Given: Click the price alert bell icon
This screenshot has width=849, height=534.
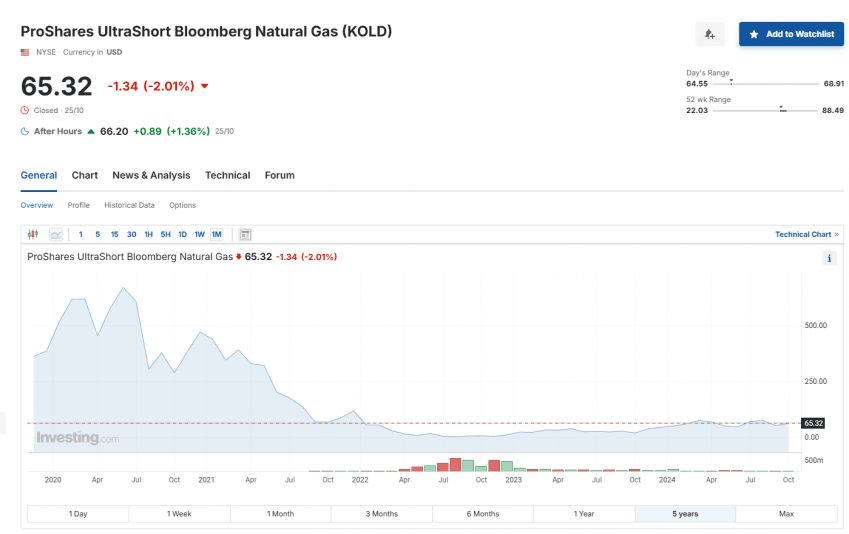Looking at the screenshot, I should coord(709,34).
